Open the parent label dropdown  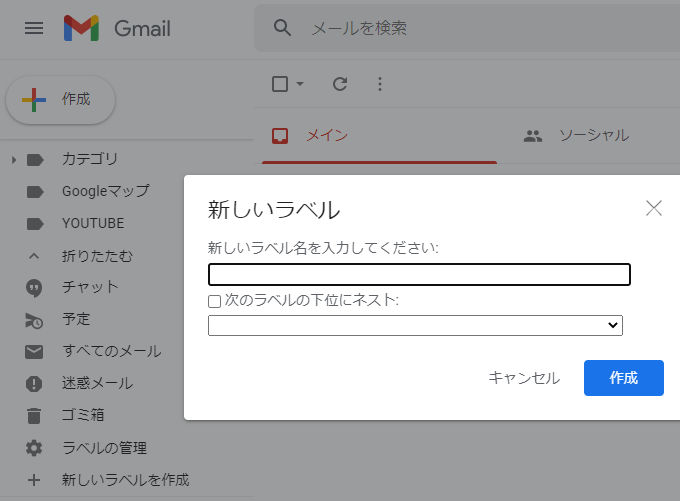coord(415,325)
